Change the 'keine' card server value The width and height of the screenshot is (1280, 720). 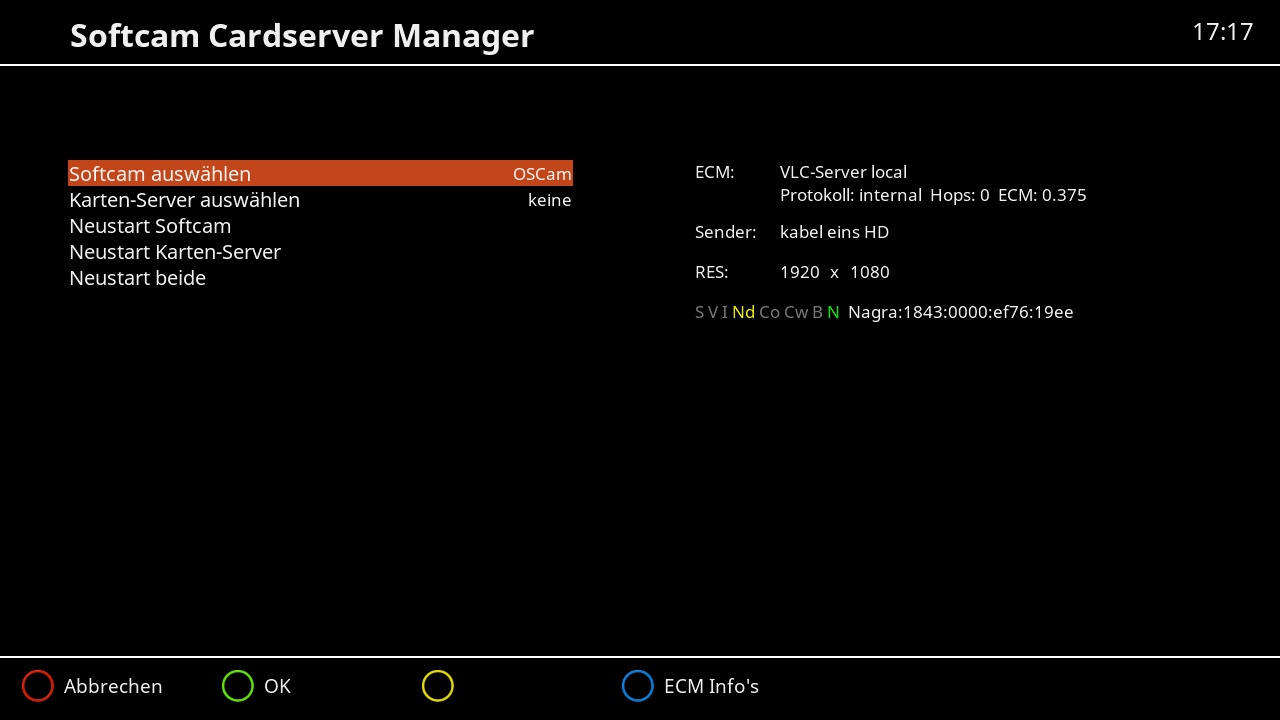coord(549,200)
